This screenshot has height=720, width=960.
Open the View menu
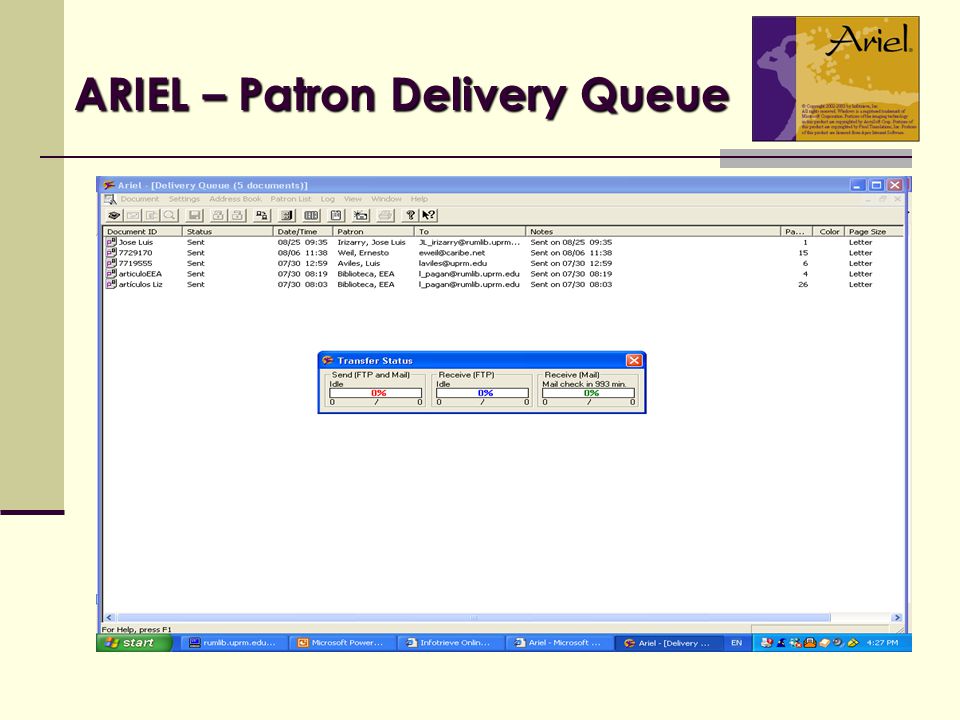[353, 199]
